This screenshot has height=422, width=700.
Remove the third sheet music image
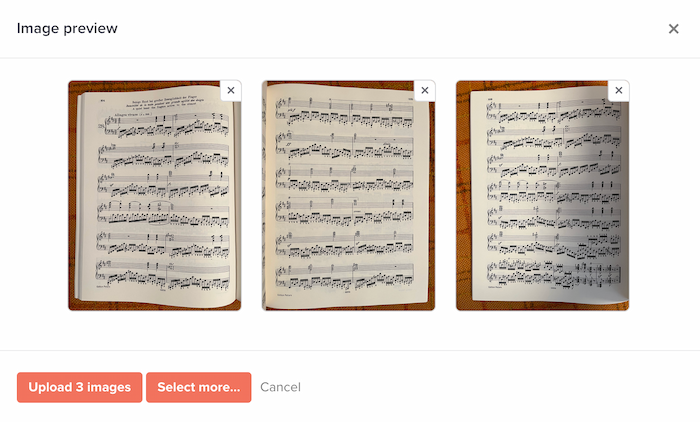(x=618, y=91)
